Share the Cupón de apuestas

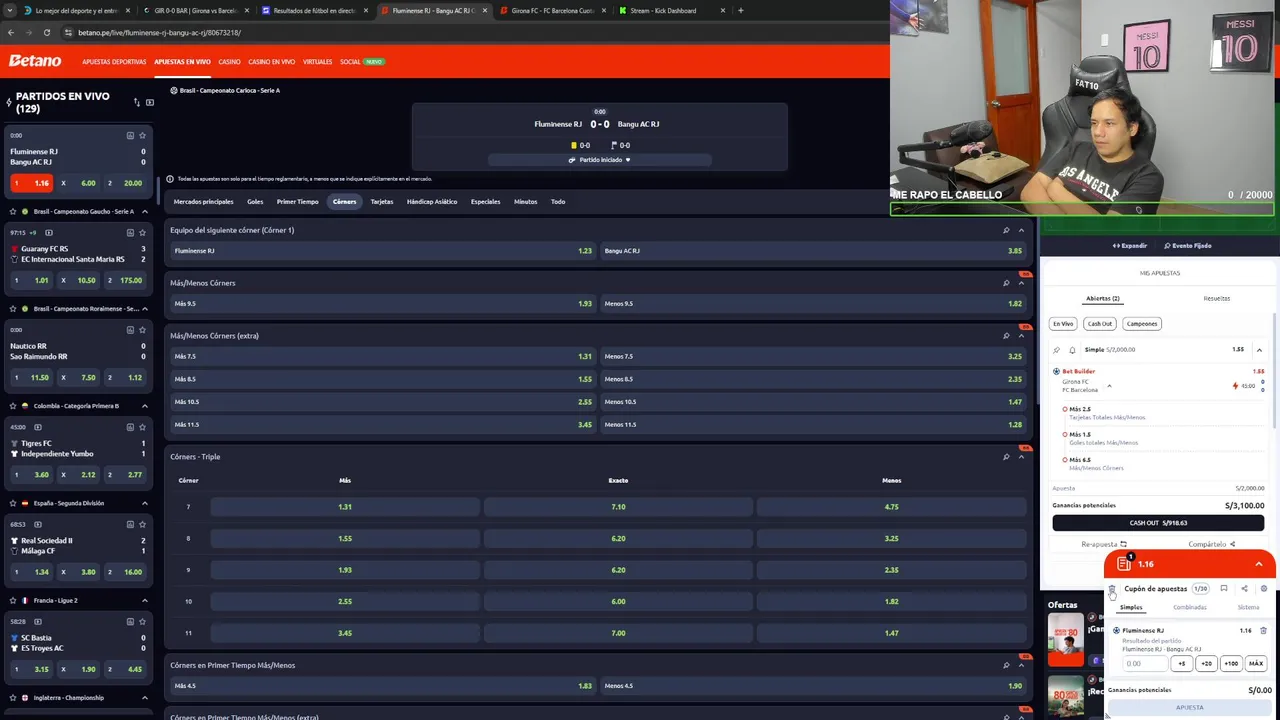(1244, 589)
